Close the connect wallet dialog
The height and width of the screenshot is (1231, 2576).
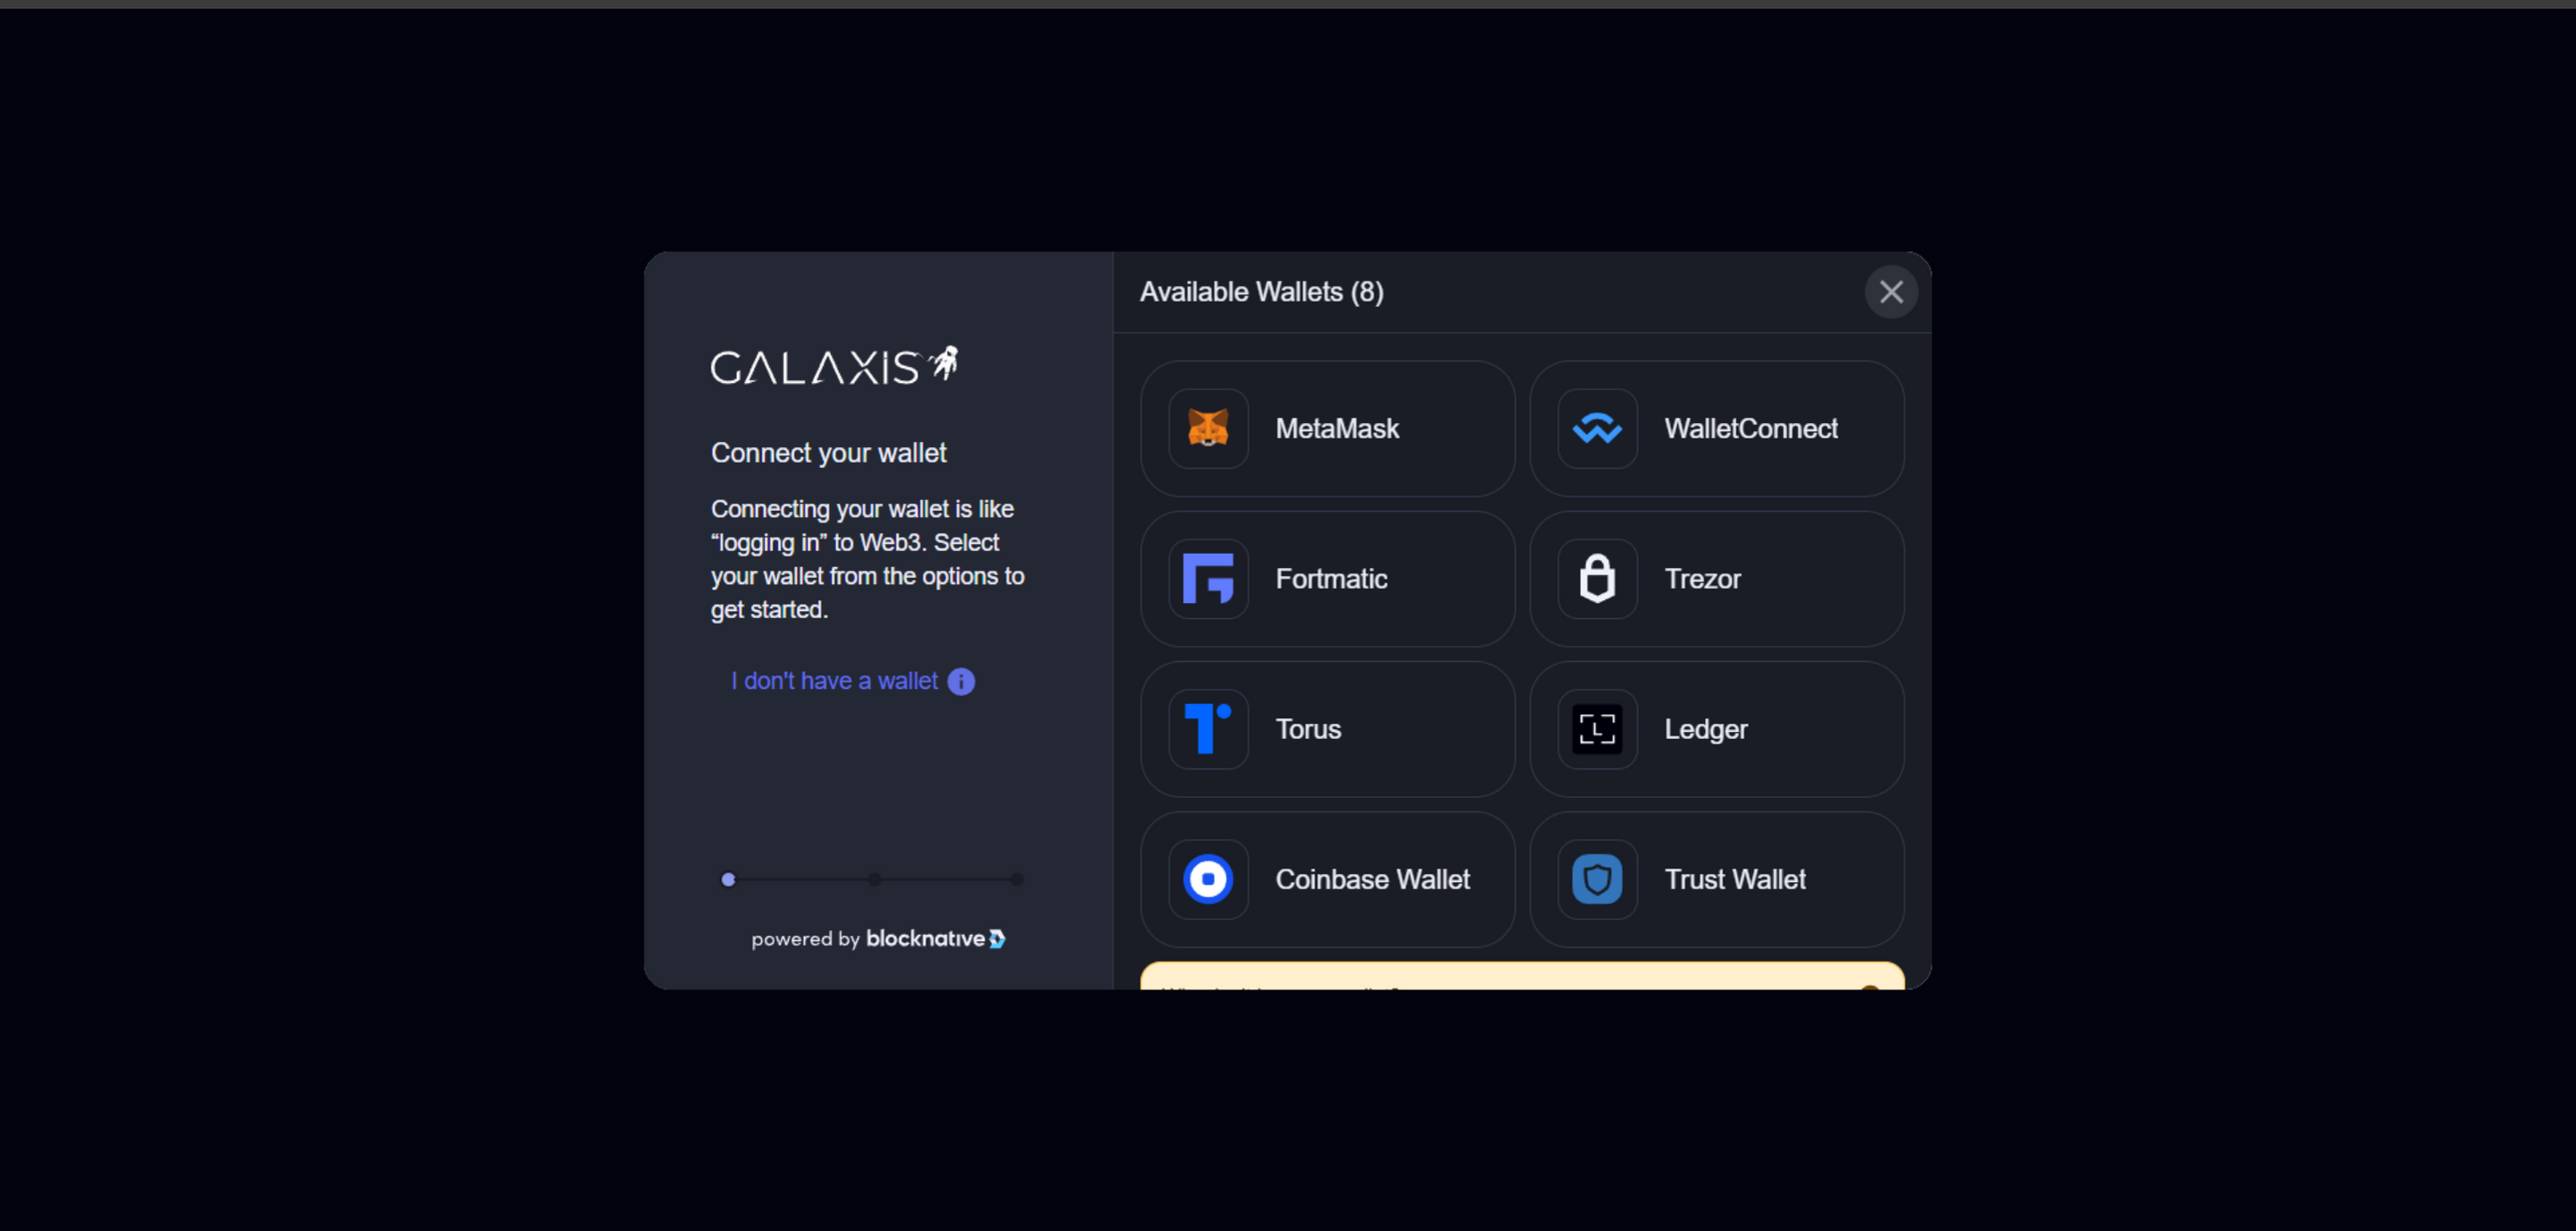(x=1890, y=292)
